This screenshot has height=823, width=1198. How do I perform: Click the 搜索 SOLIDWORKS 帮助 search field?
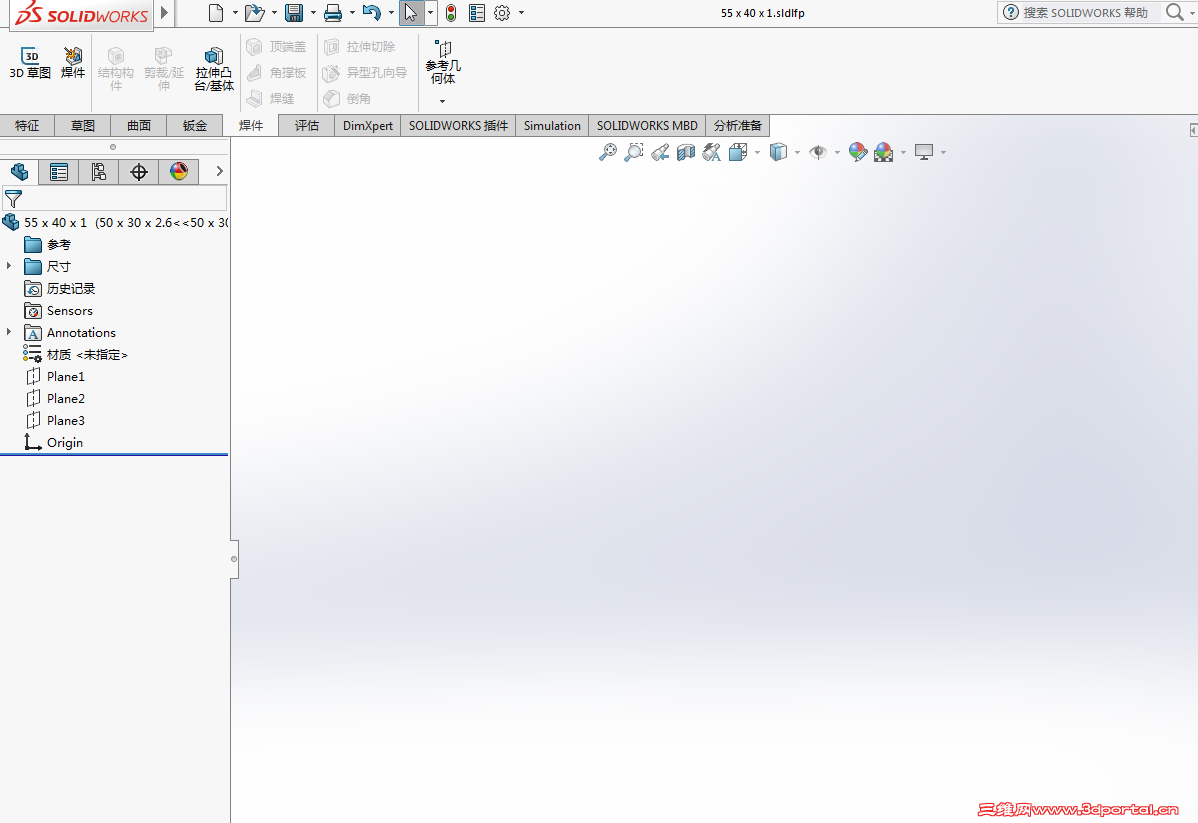tap(1086, 12)
